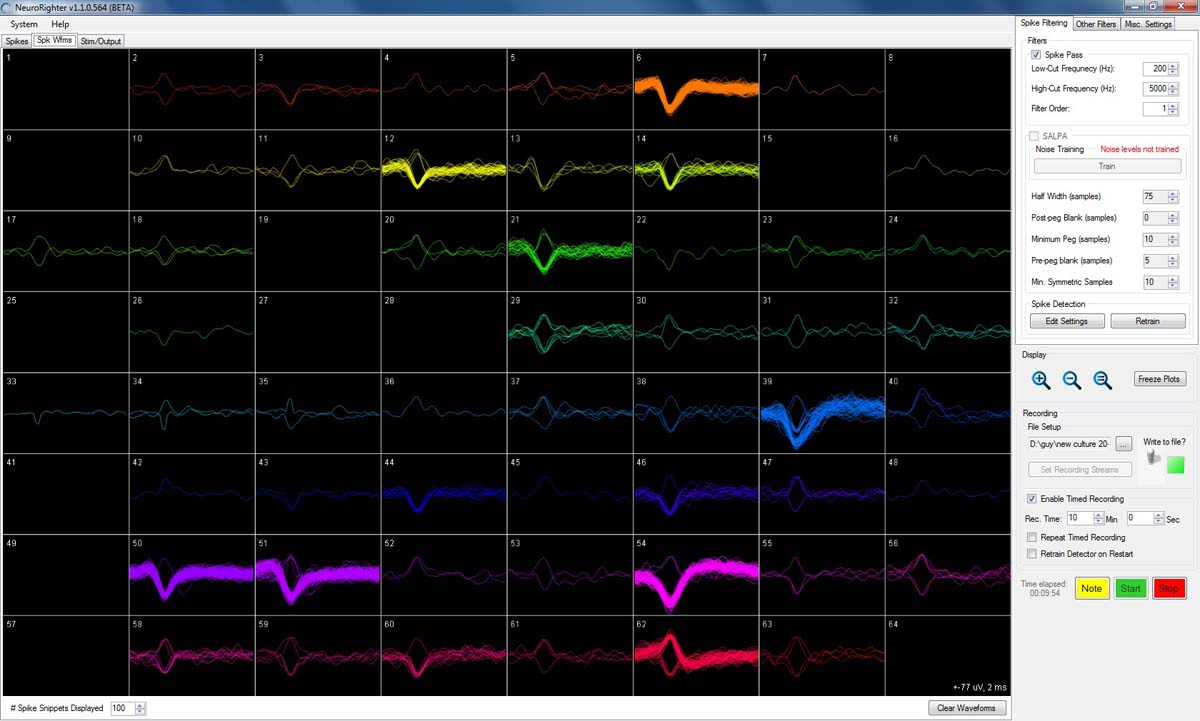The image size is (1200, 721).
Task: Click the zoom in magnifier icon
Action: [x=1041, y=380]
